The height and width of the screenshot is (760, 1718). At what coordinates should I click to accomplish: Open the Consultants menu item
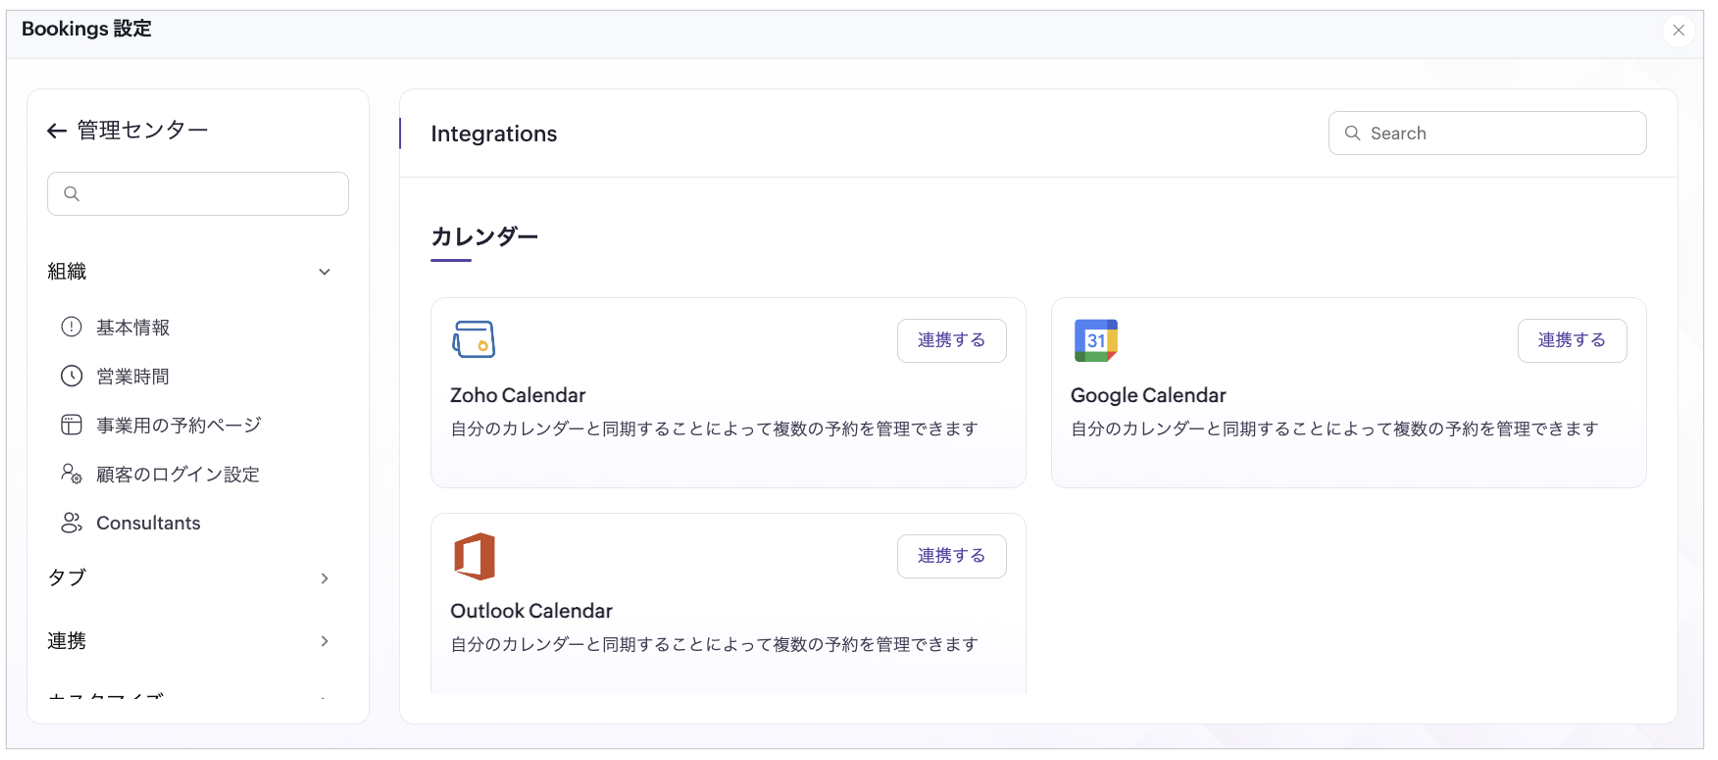148,523
